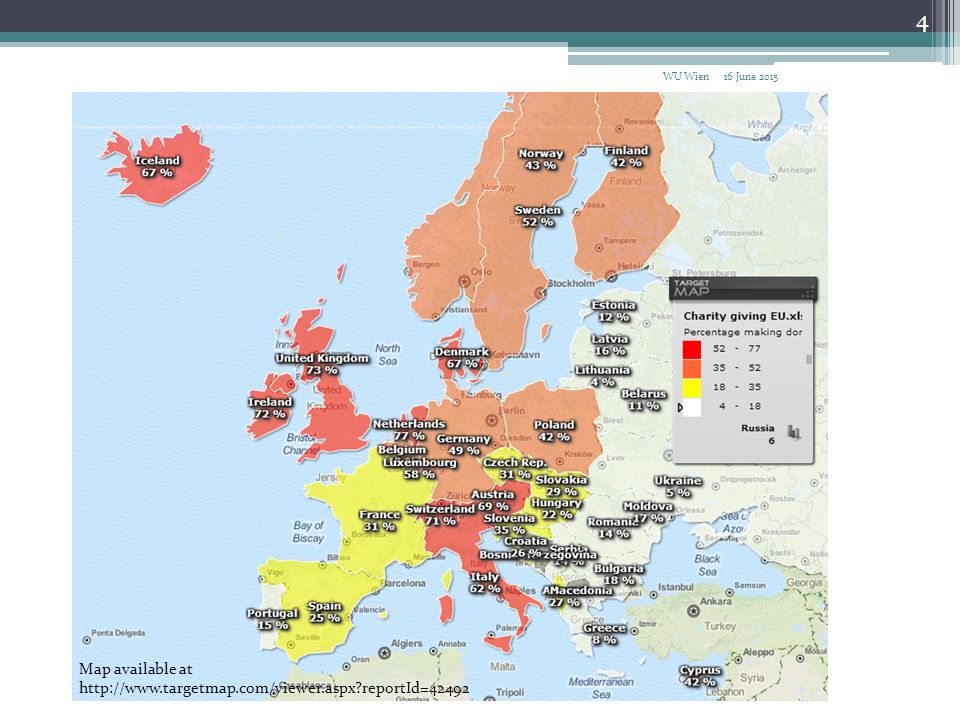The width and height of the screenshot is (960, 720).
Task: Click the slide number 4
Action: 921,24
